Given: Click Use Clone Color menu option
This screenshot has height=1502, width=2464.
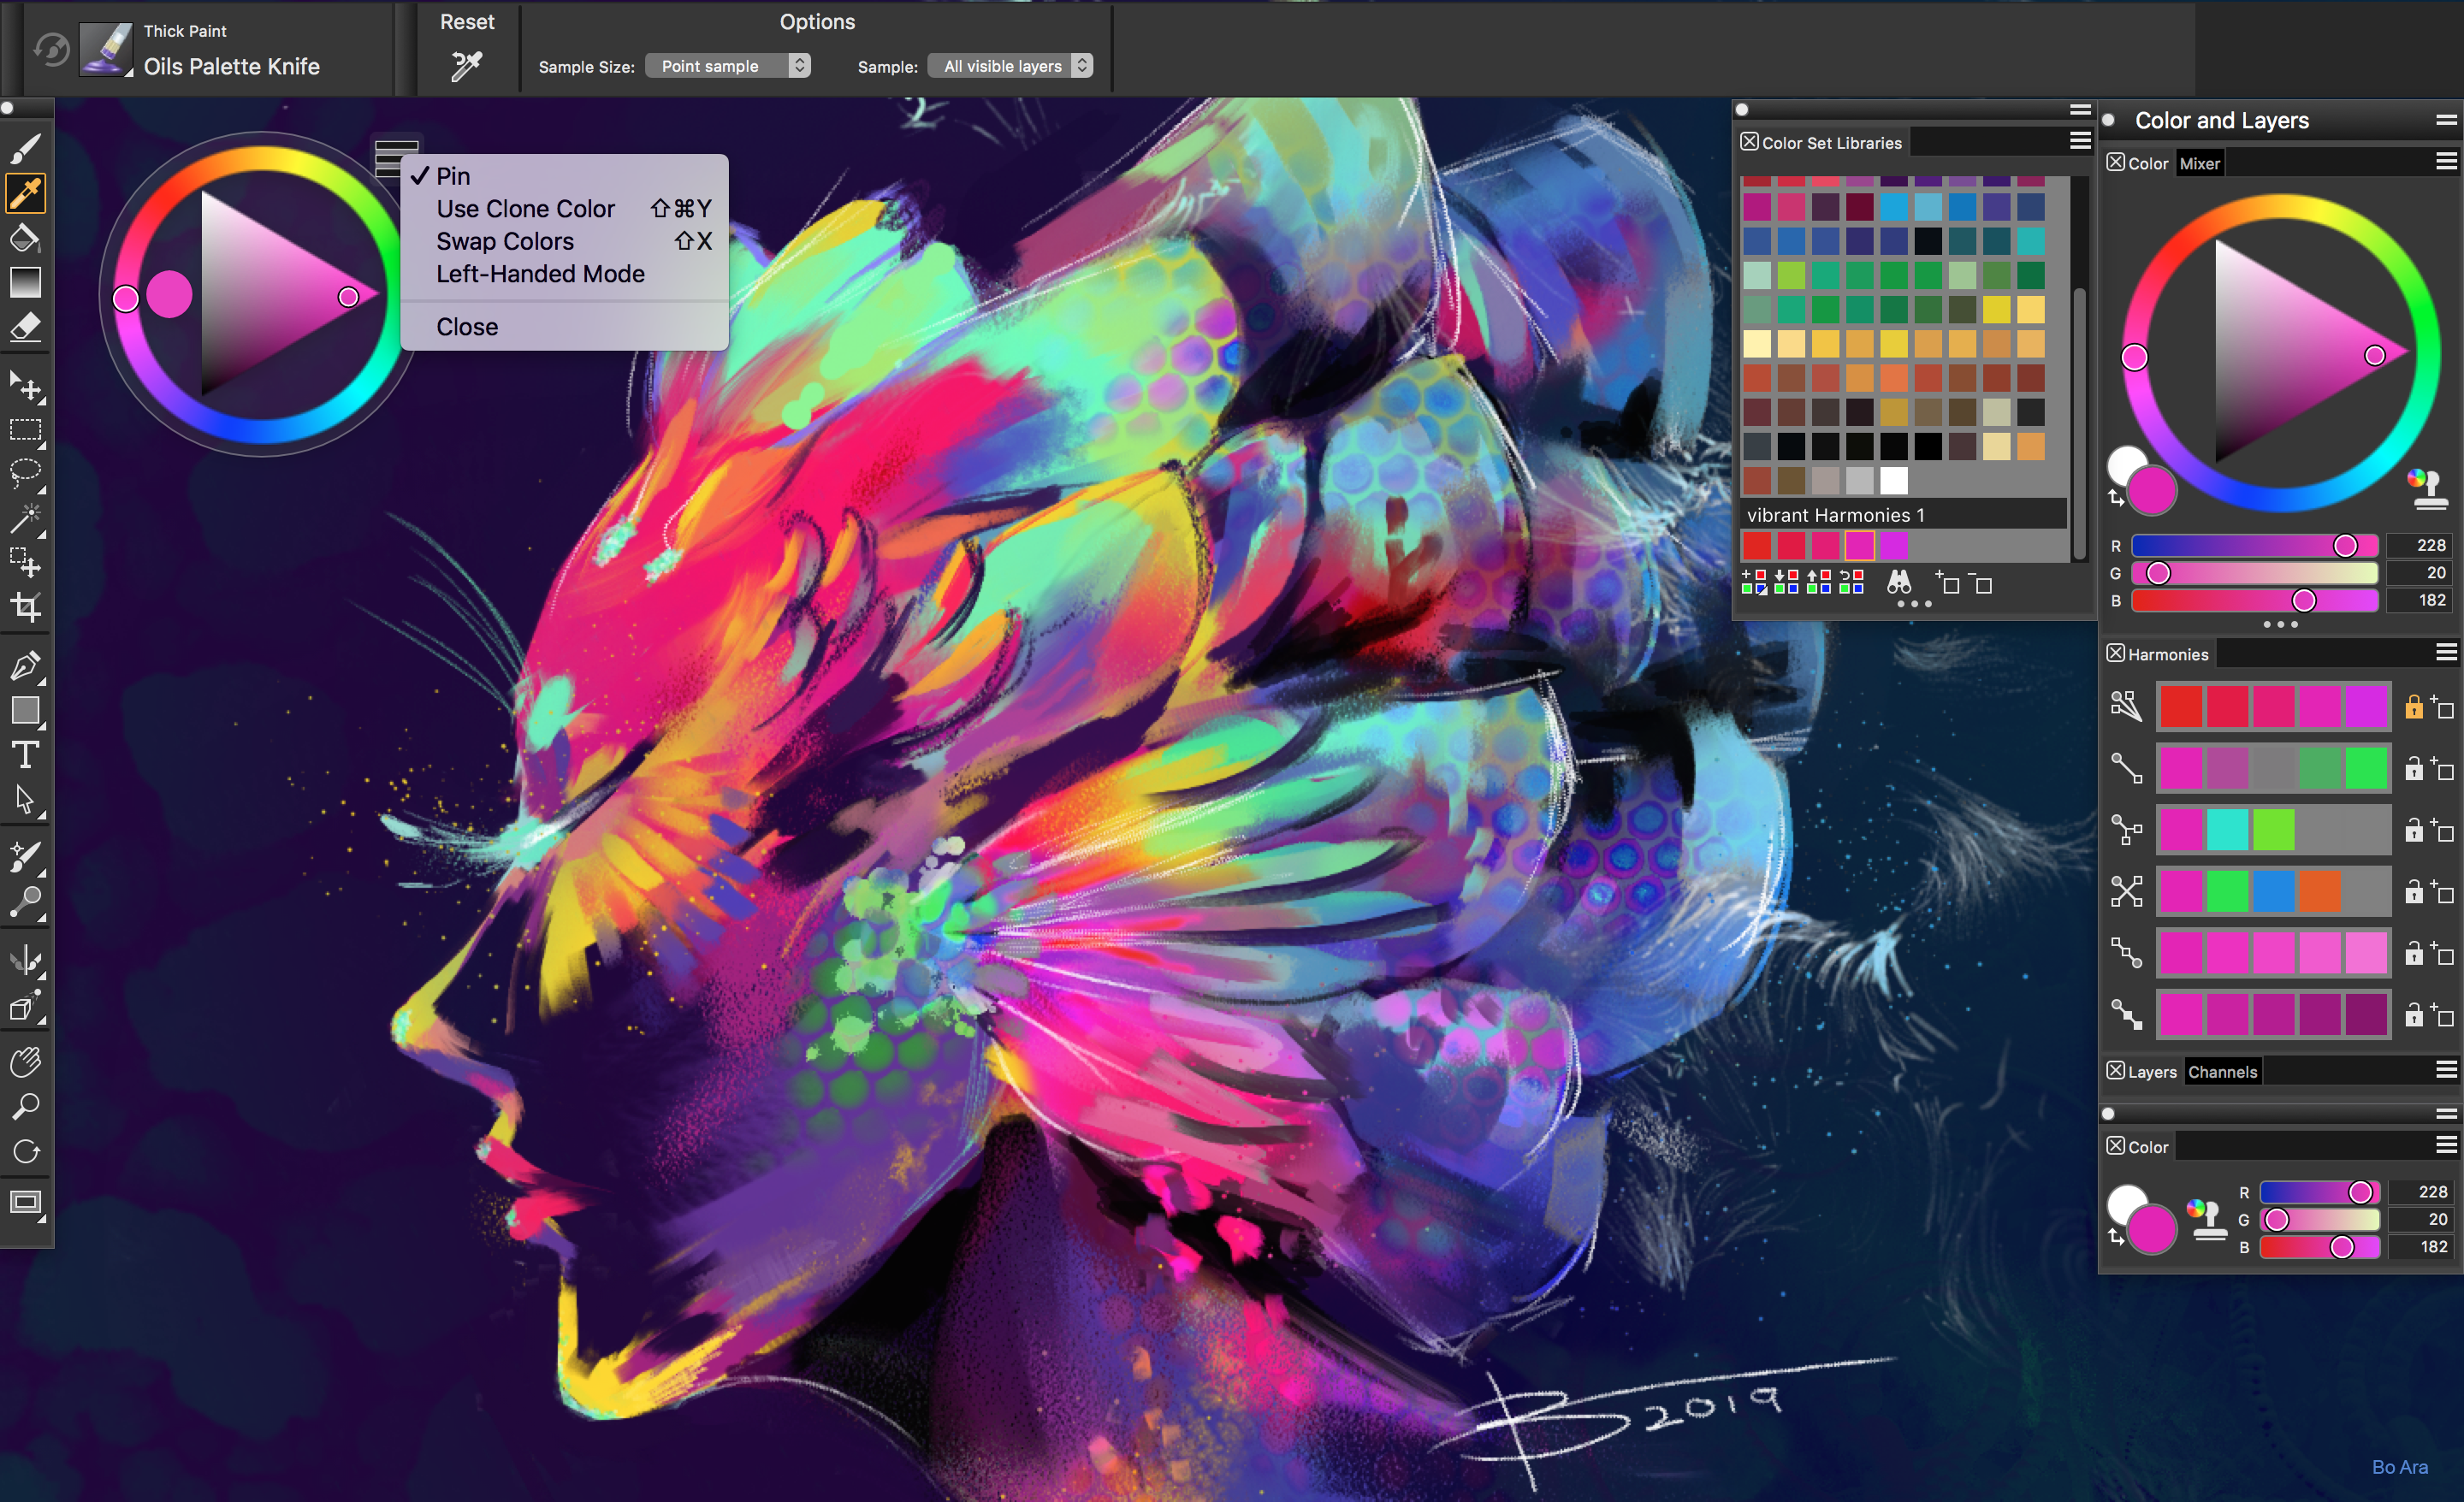Looking at the screenshot, I should pyautogui.click(x=528, y=210).
